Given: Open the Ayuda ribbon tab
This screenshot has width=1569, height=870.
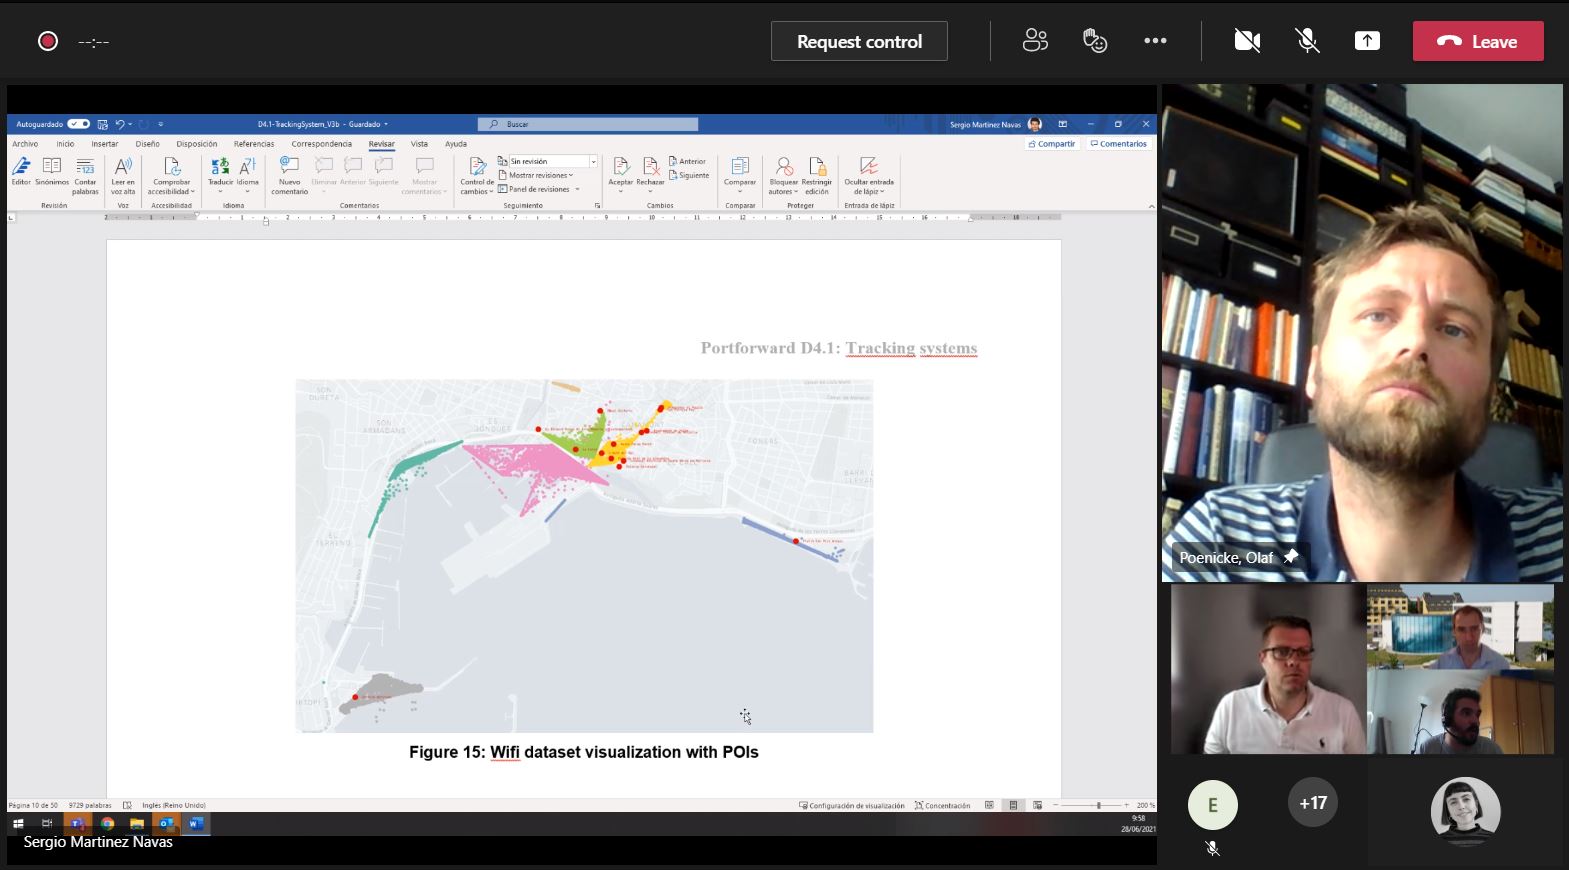Looking at the screenshot, I should 456,144.
